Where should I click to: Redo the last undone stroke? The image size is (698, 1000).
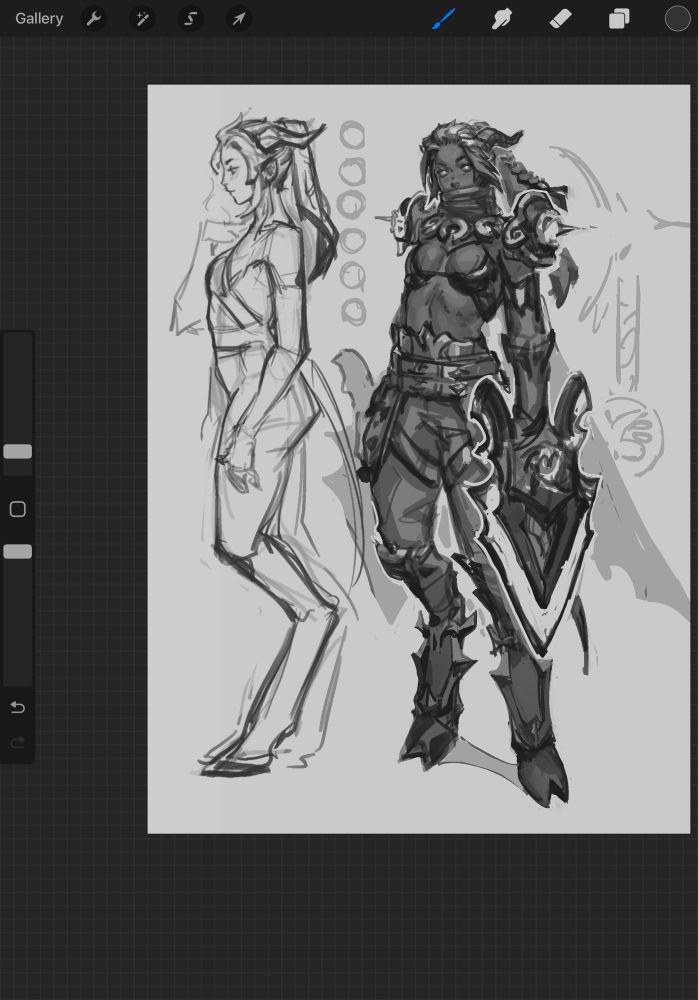(x=18, y=742)
